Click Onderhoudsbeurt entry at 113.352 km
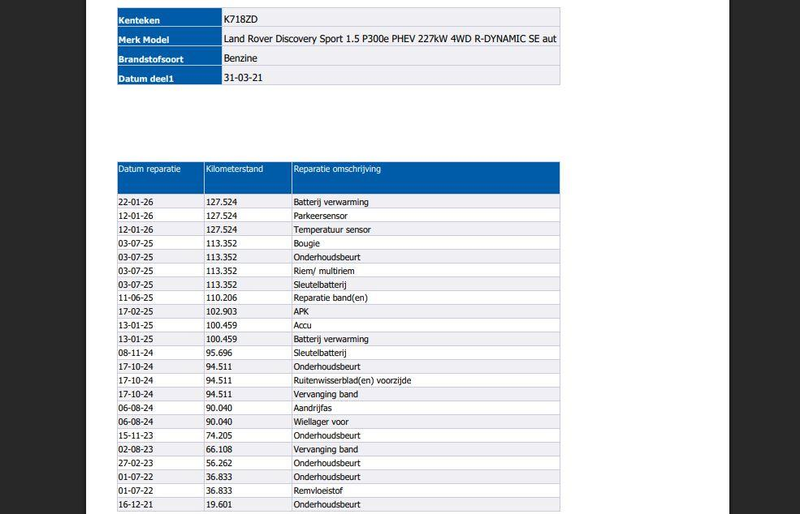 [x=327, y=257]
